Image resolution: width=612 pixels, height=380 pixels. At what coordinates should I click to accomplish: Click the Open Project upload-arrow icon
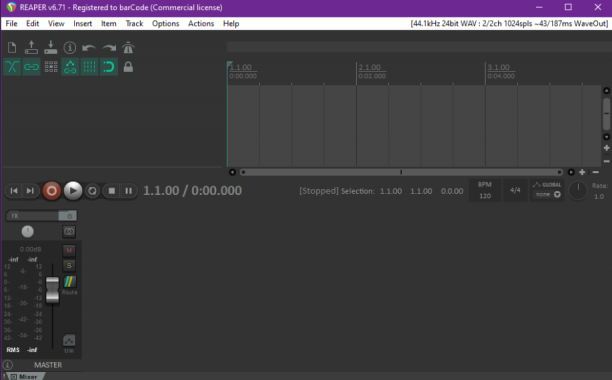click(31, 48)
